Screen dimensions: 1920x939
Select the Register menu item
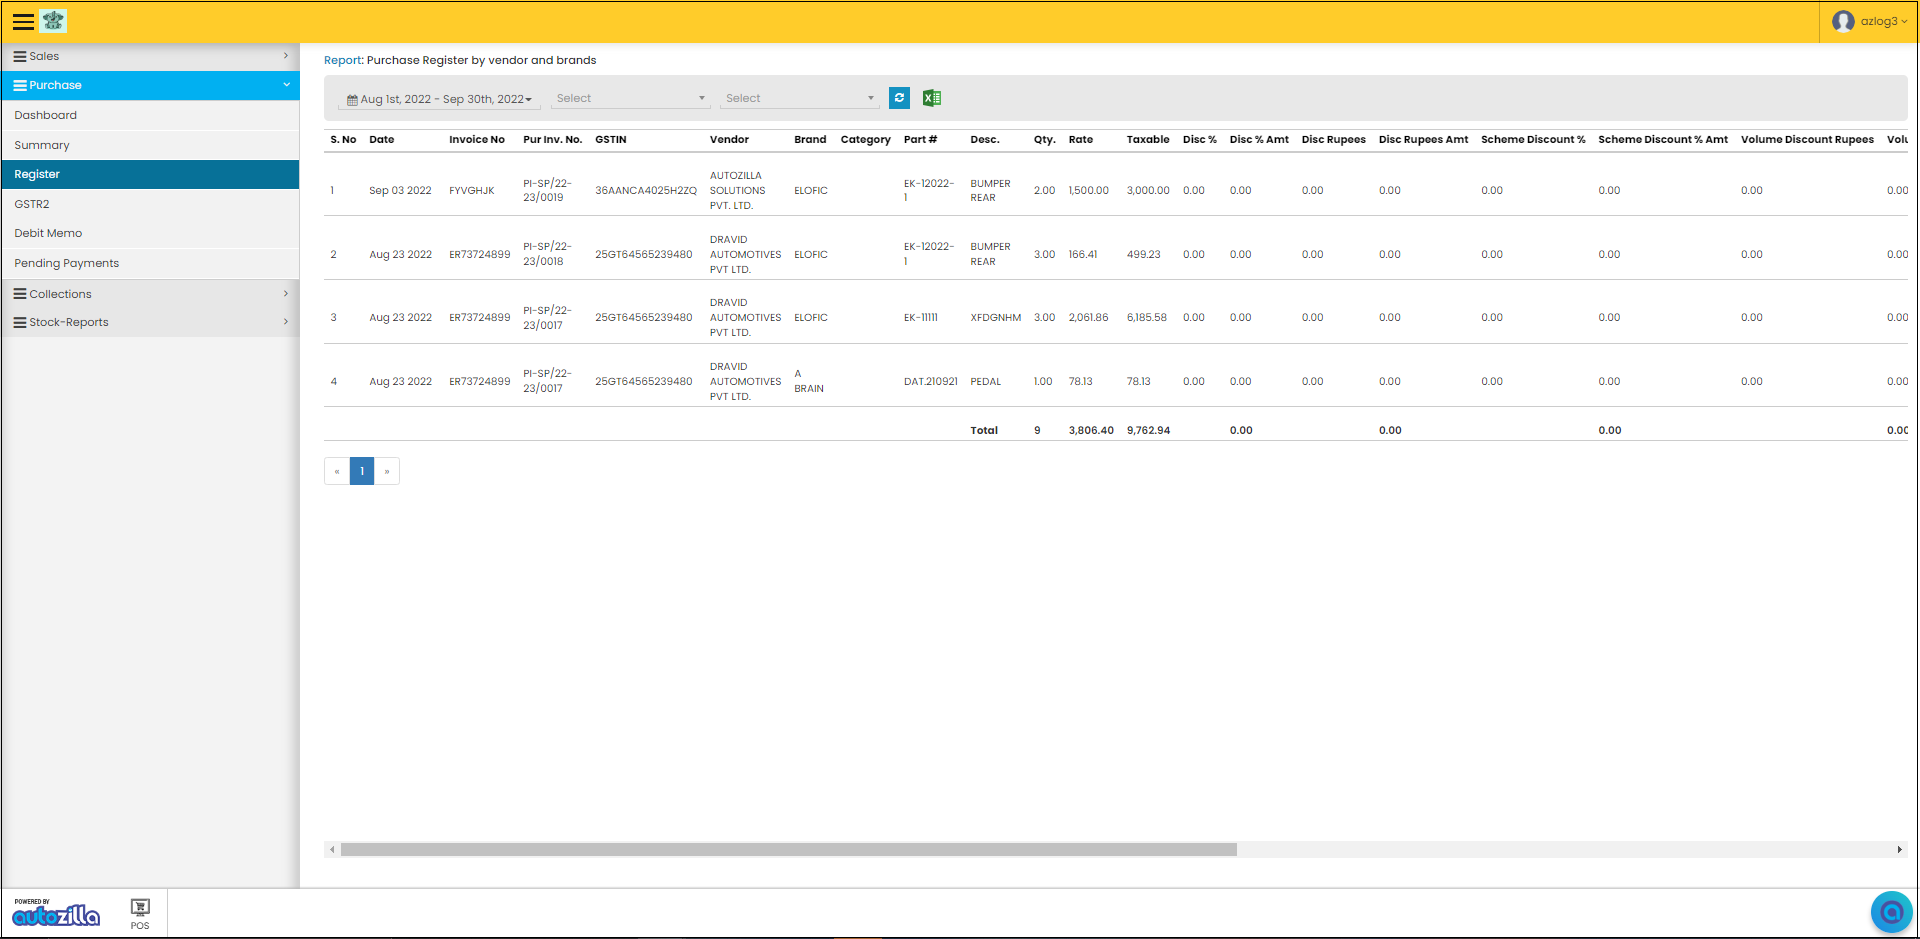click(x=150, y=174)
